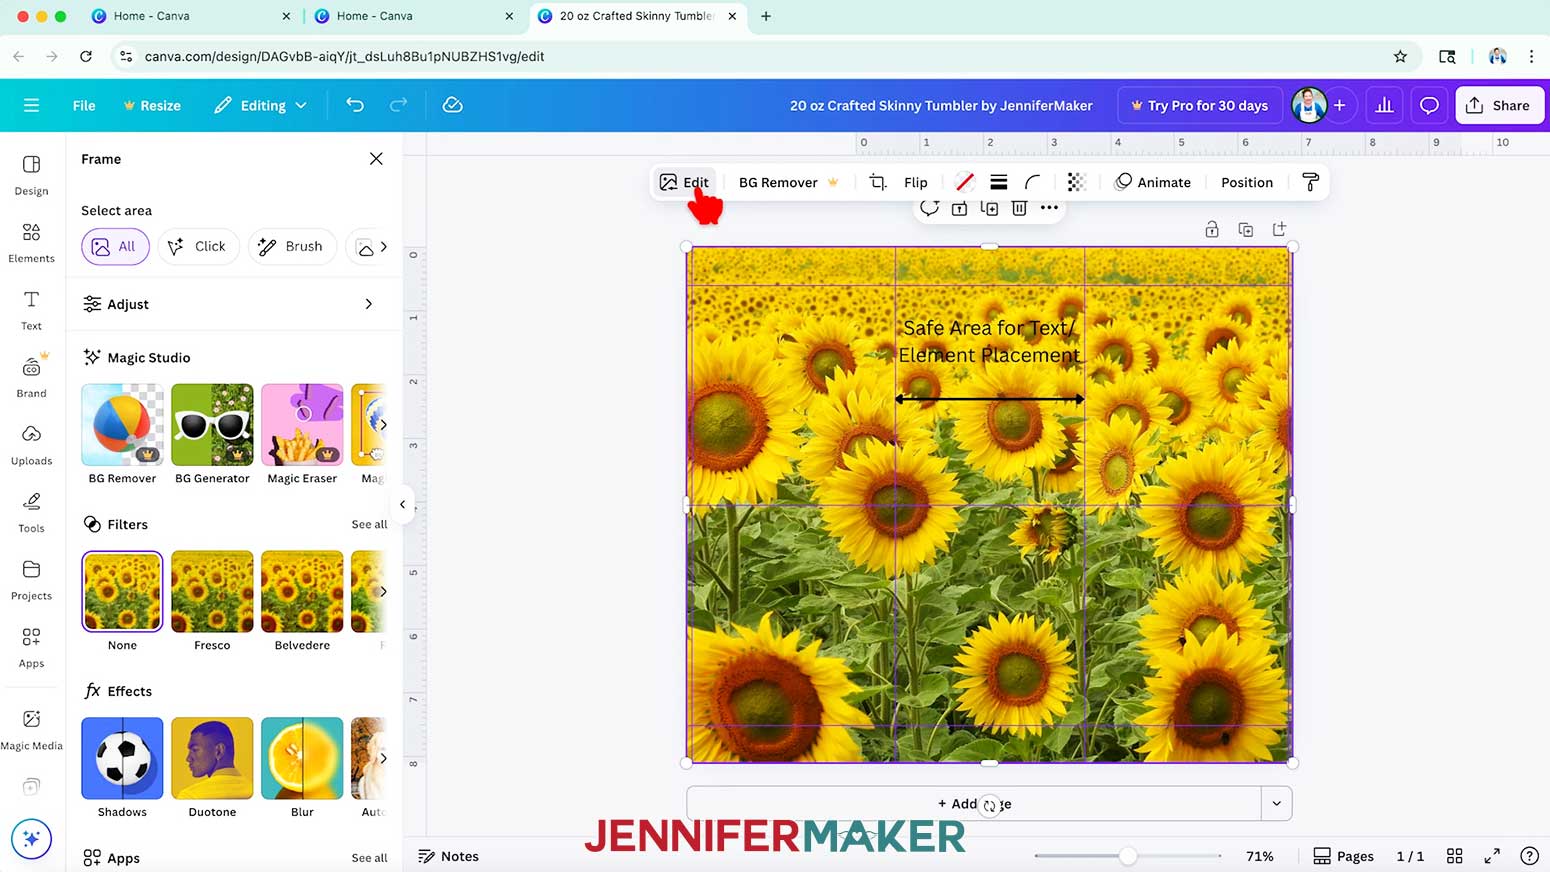Open Flip options in the toolbar
Image resolution: width=1550 pixels, height=872 pixels.
[916, 182]
